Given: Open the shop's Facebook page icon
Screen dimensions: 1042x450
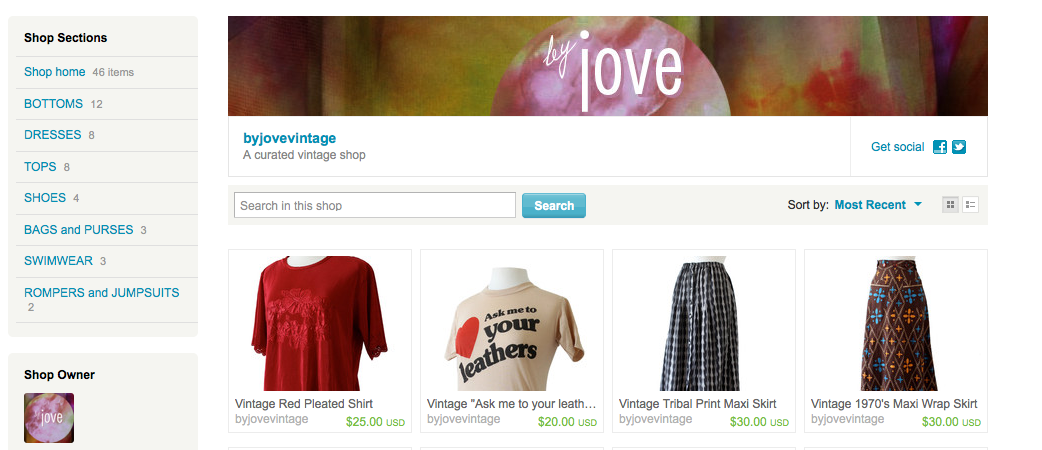Looking at the screenshot, I should (x=940, y=147).
